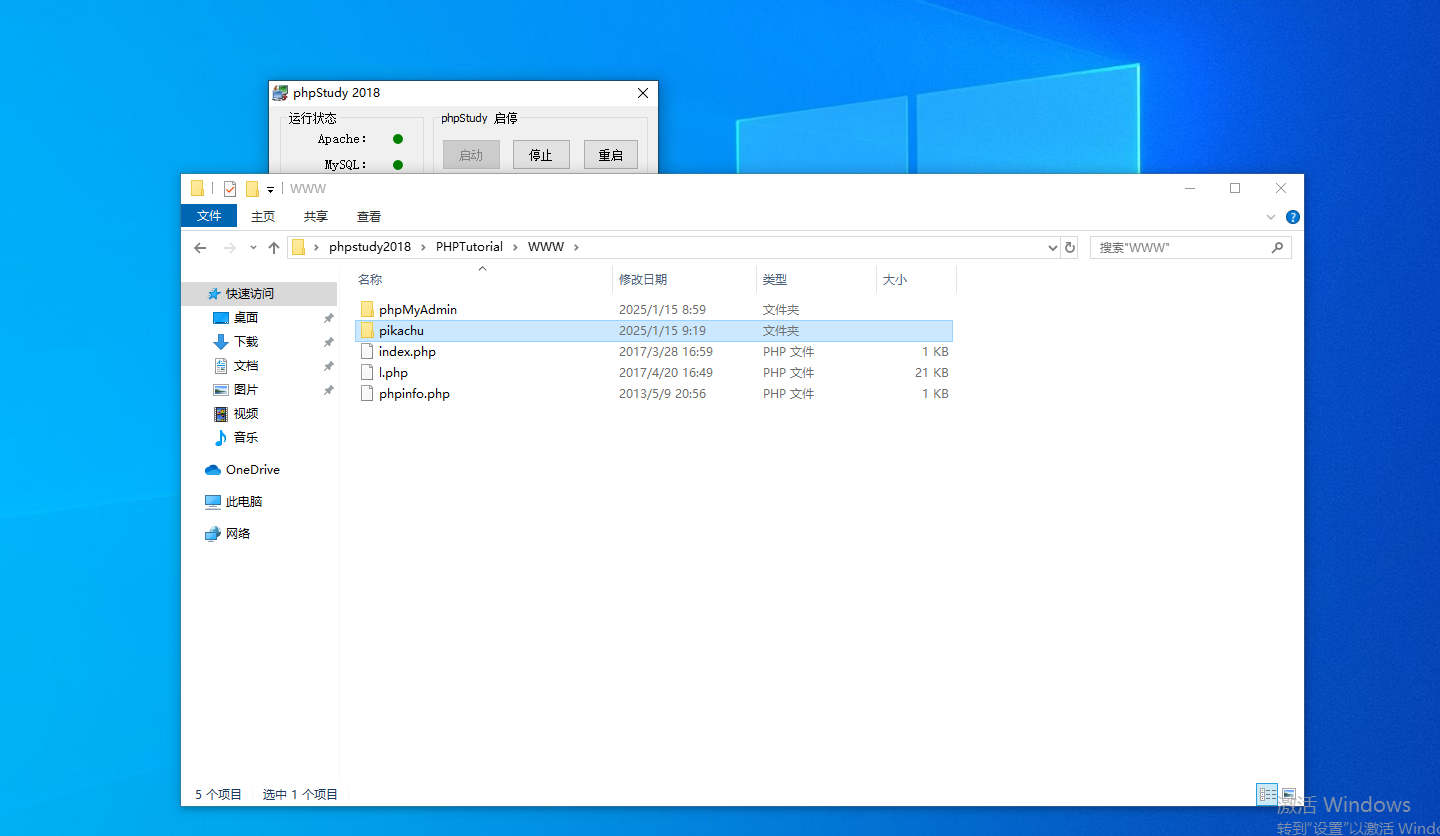1440x836 pixels.
Task: Click l.php size 21 KB
Action: click(932, 372)
